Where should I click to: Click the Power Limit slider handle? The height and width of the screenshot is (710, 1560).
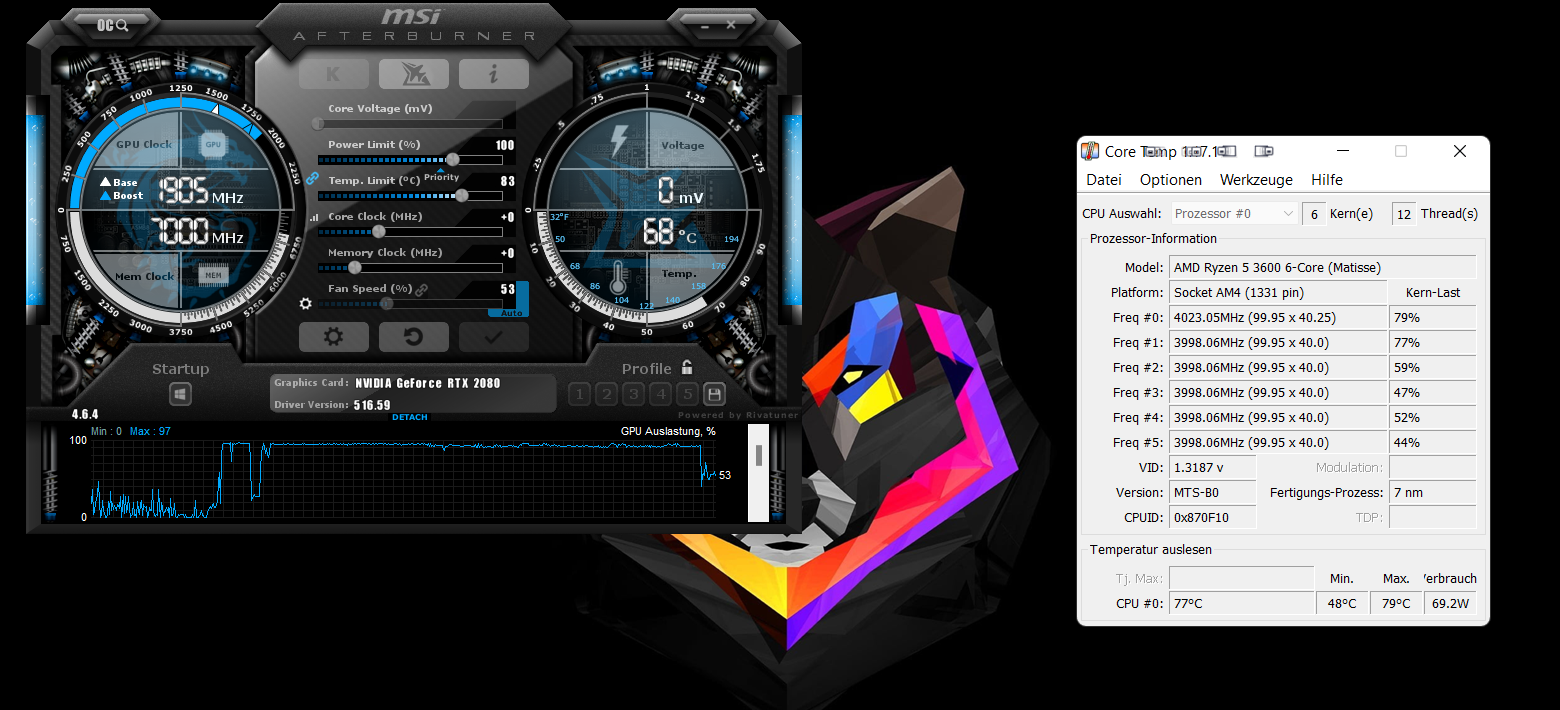pyautogui.click(x=453, y=159)
